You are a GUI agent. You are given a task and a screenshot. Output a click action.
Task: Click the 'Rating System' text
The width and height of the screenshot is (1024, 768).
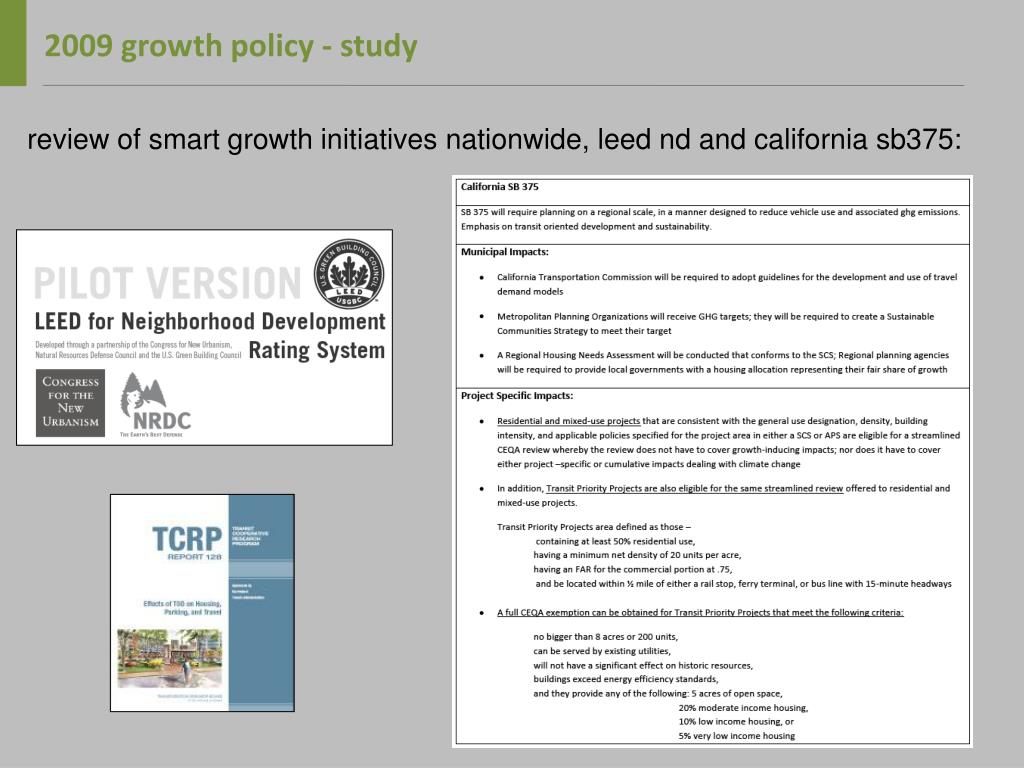pyautogui.click(x=317, y=351)
